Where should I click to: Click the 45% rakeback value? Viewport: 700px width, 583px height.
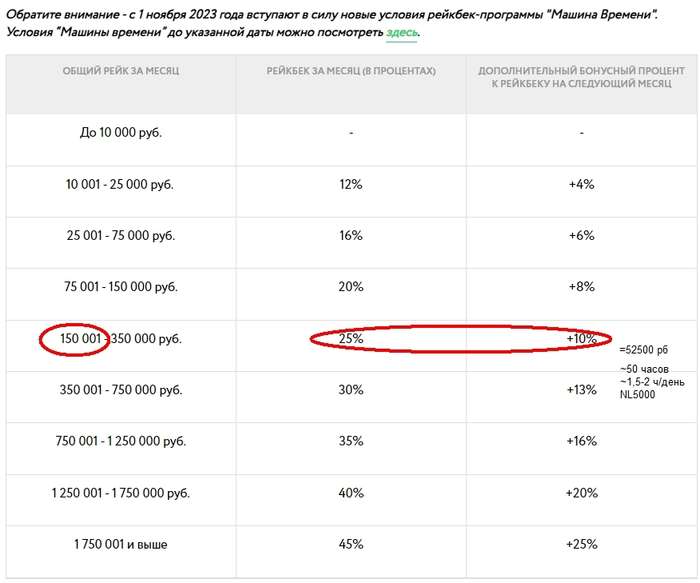(x=351, y=544)
